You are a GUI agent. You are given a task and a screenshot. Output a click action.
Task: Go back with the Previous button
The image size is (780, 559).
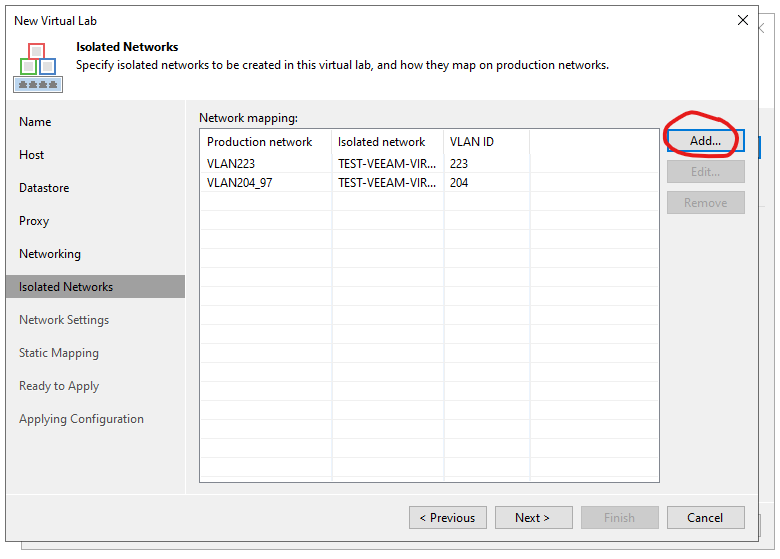[448, 518]
